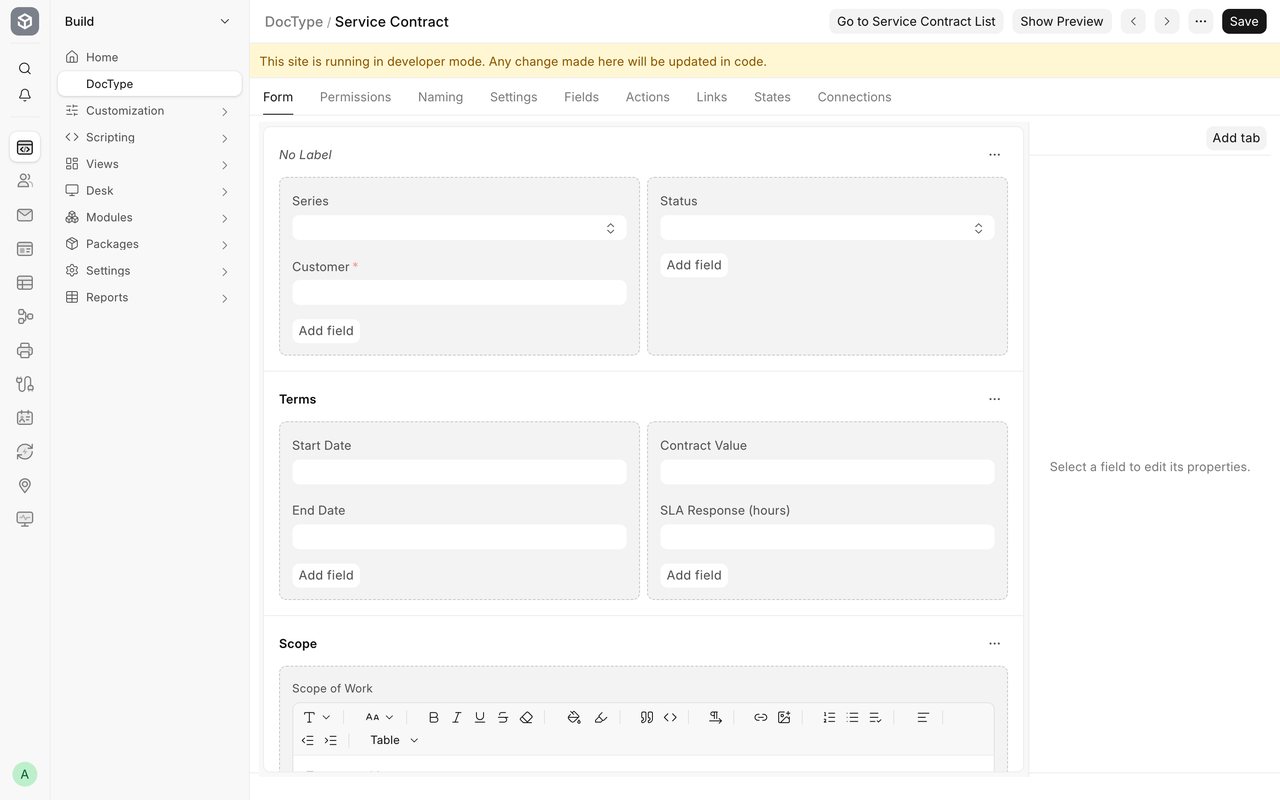Expand the Scripting sidebar group

point(149,137)
